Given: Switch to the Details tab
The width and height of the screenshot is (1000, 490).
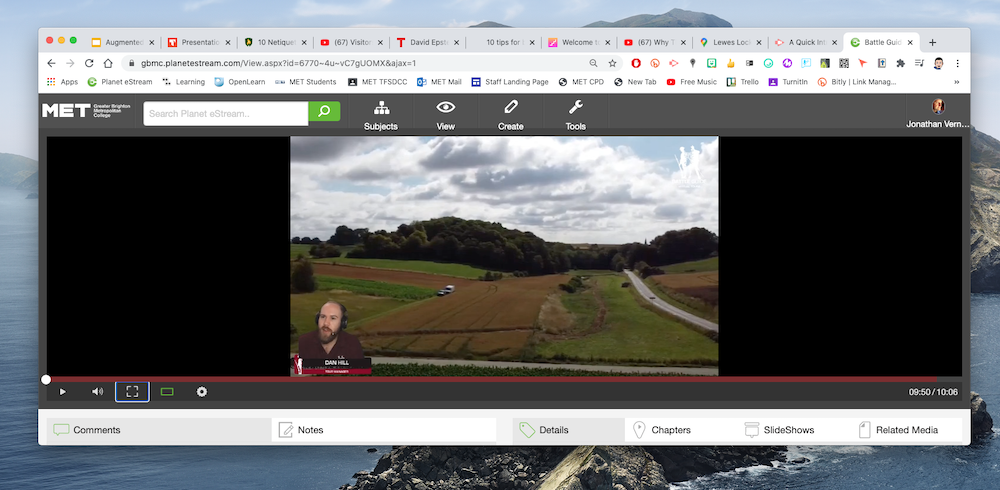Looking at the screenshot, I should [568, 430].
